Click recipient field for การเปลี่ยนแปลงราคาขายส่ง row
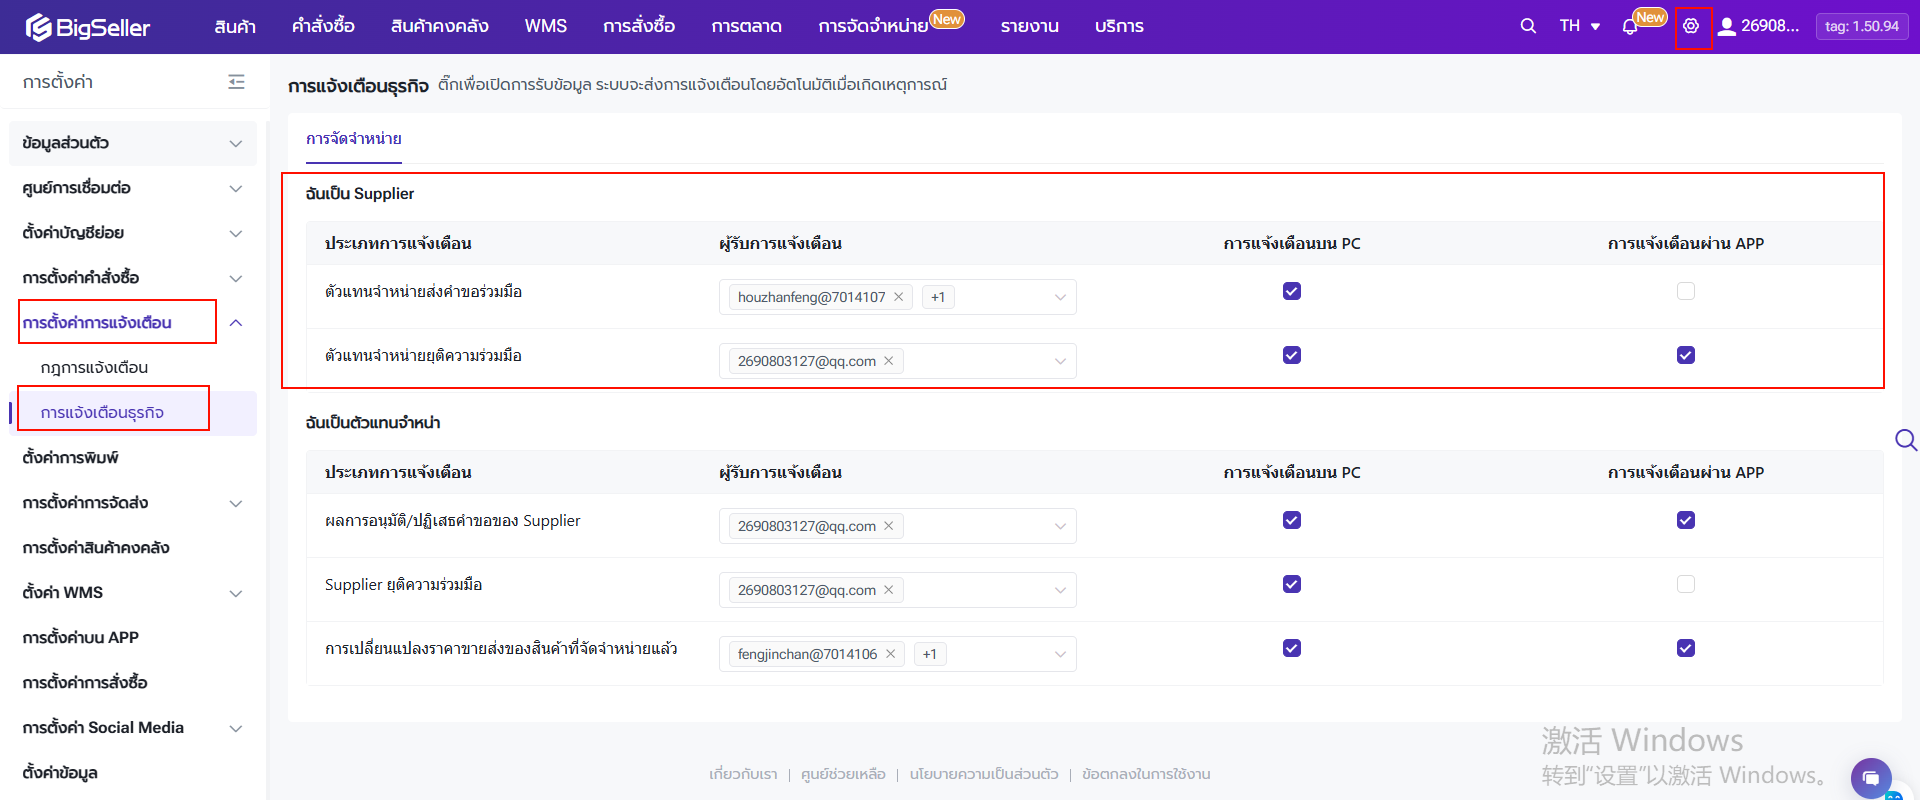The width and height of the screenshot is (1920, 800). 1000,654
